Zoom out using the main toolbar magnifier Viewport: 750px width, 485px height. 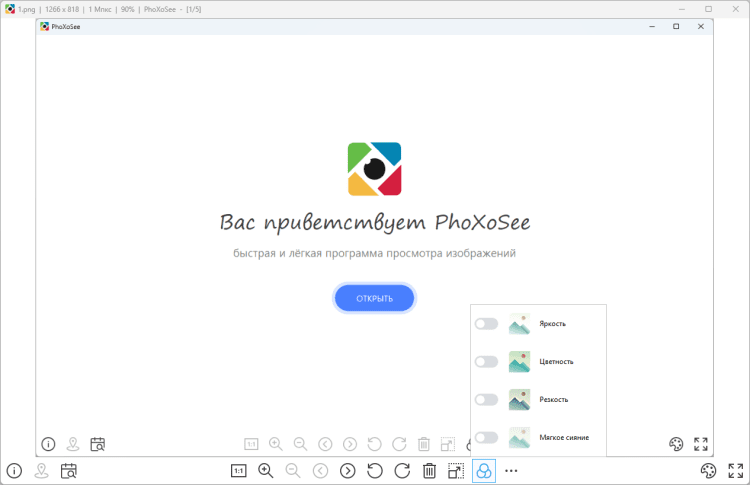[293, 471]
